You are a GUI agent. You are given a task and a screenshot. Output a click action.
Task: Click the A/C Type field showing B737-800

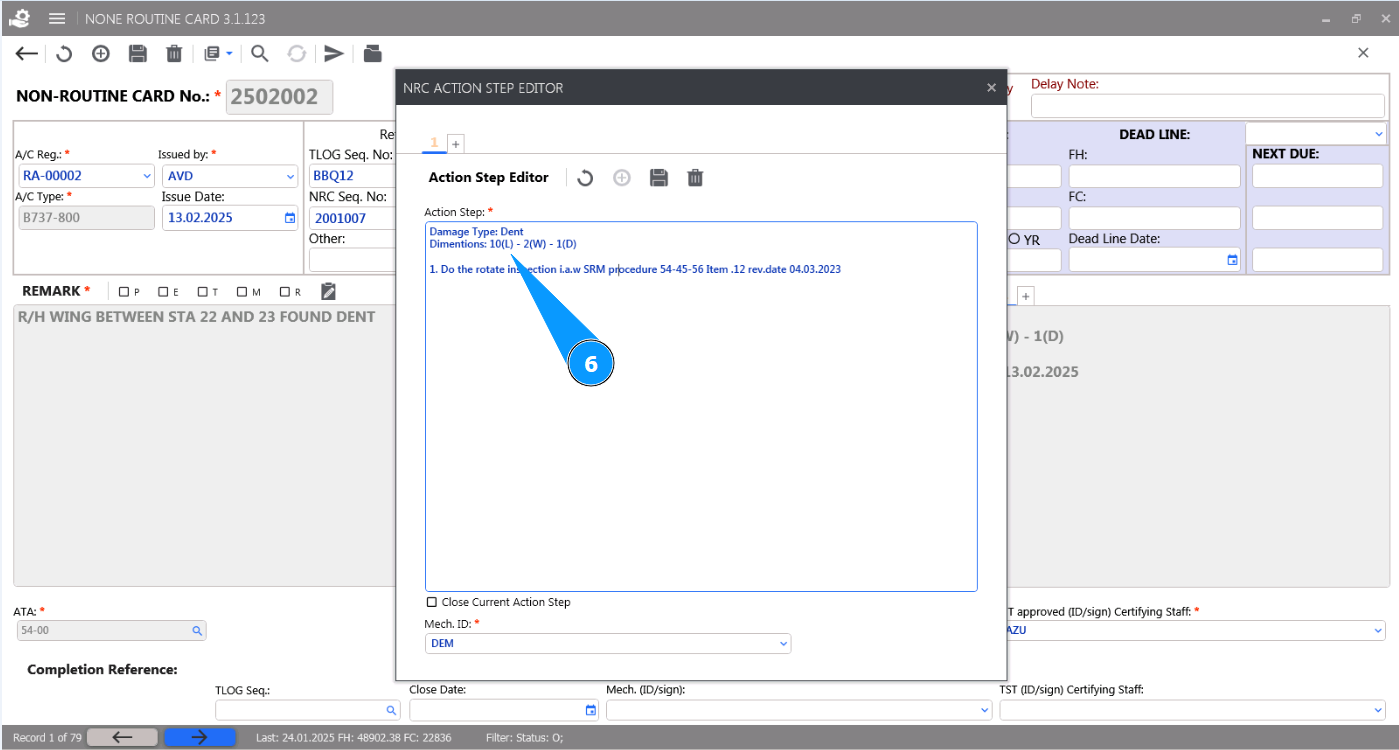click(85, 217)
